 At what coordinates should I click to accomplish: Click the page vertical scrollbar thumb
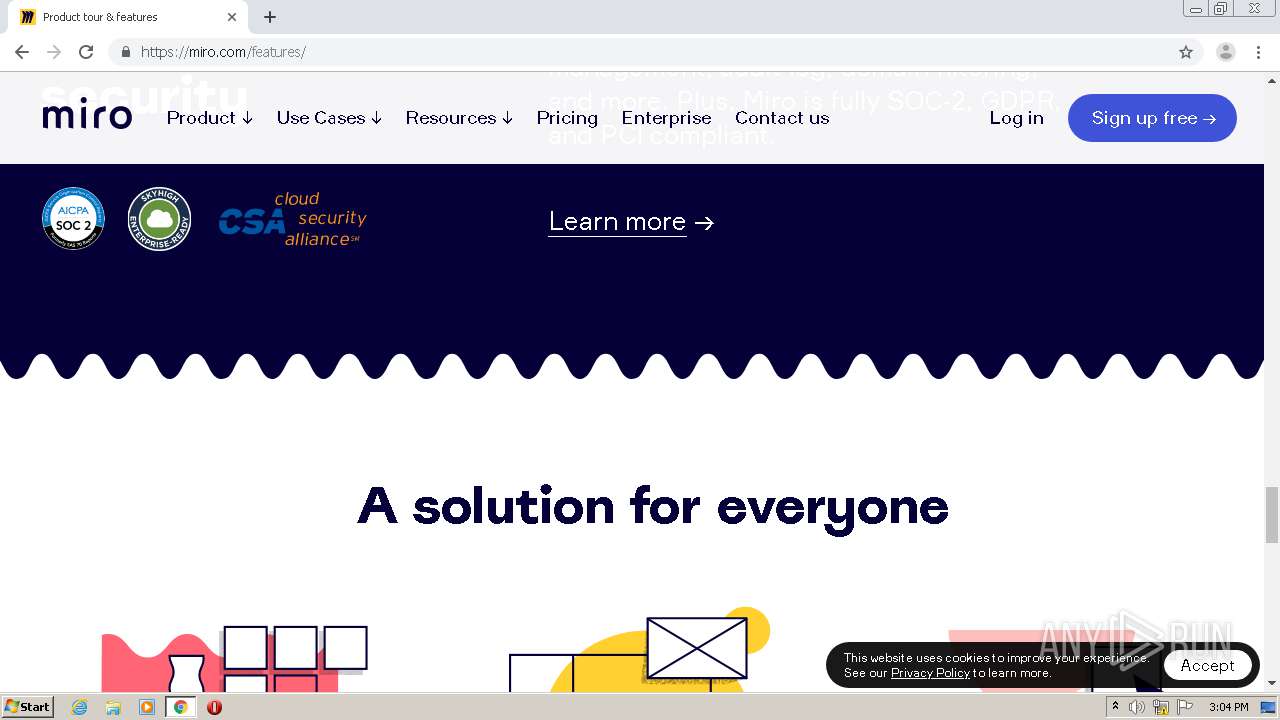click(x=1272, y=515)
